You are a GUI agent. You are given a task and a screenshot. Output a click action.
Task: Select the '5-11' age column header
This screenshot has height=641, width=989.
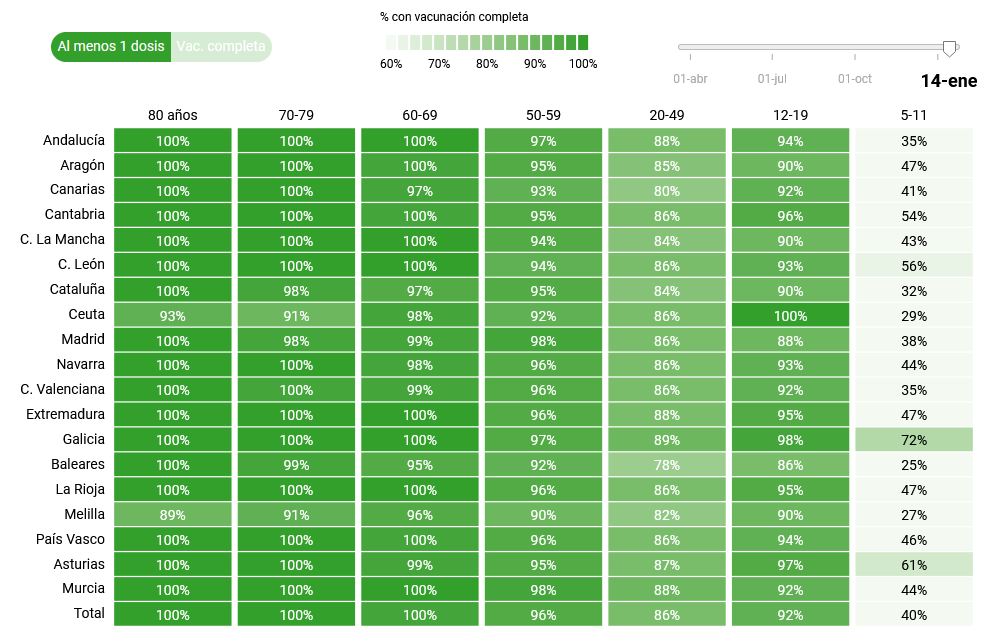914,115
